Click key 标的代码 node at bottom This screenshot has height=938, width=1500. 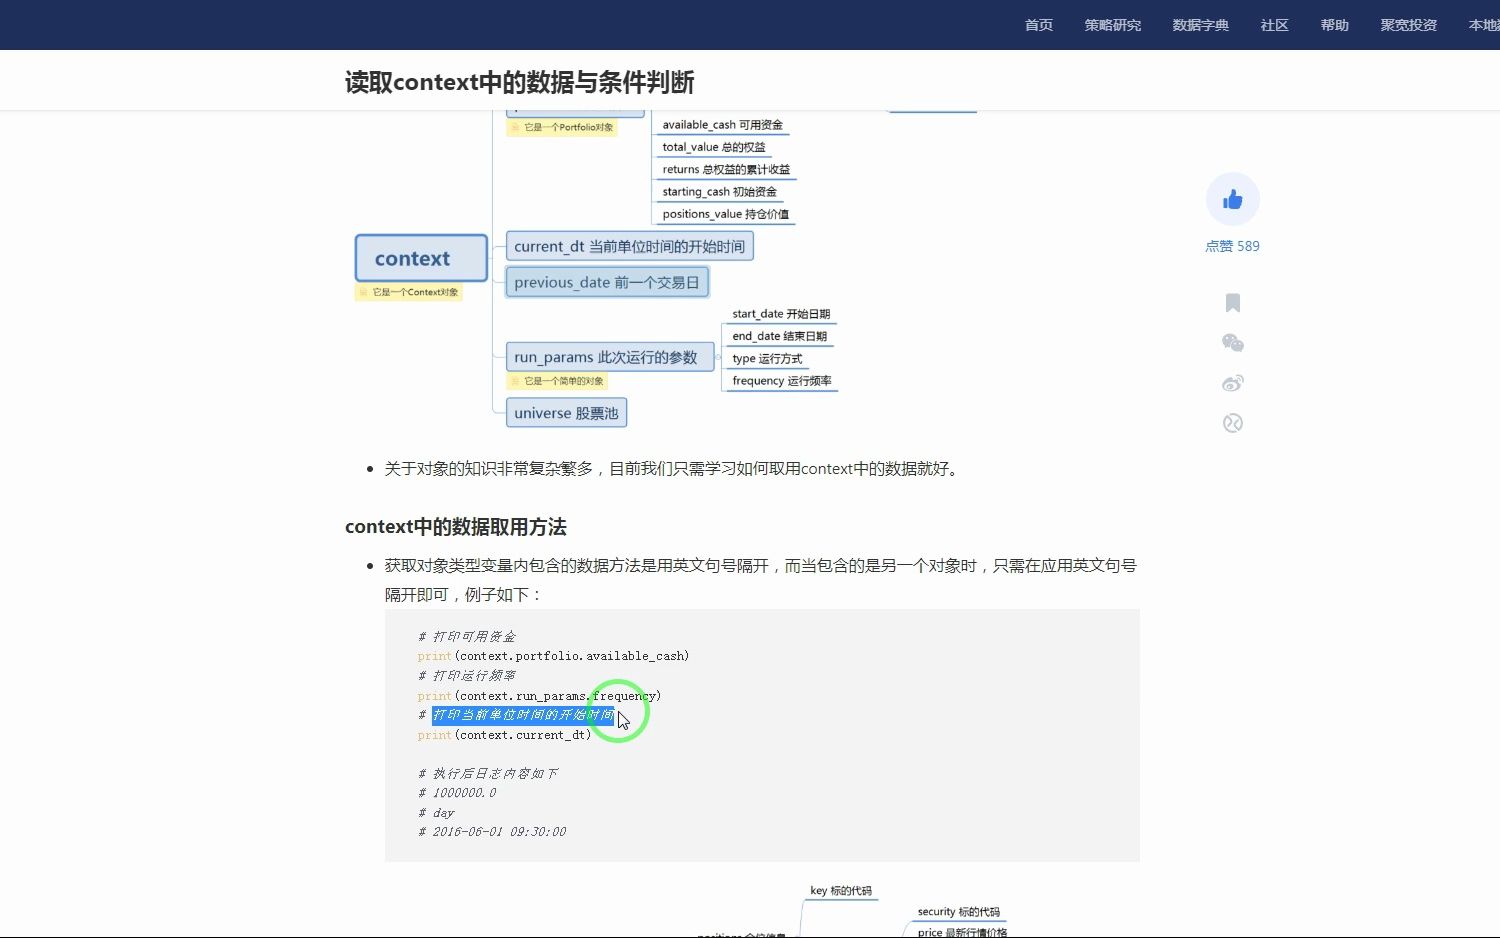point(840,891)
